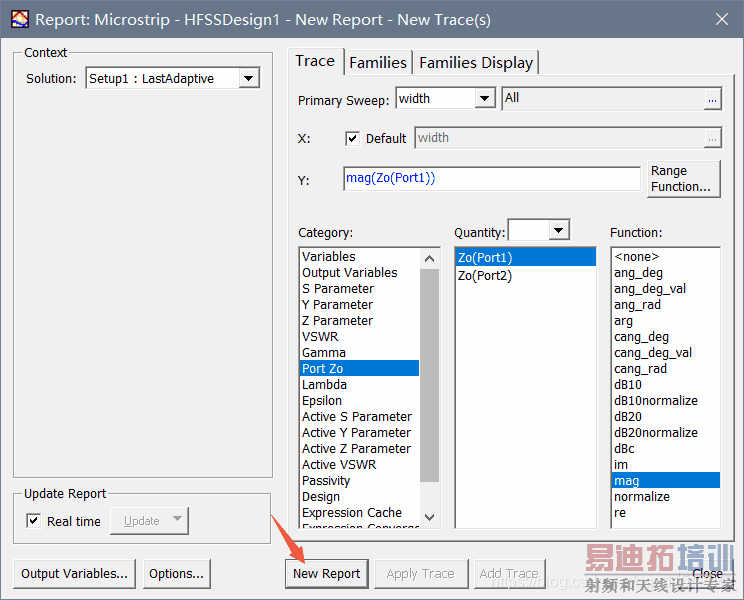This screenshot has height=600, width=744.
Task: Select Design category
Action: pyautogui.click(x=359, y=497)
